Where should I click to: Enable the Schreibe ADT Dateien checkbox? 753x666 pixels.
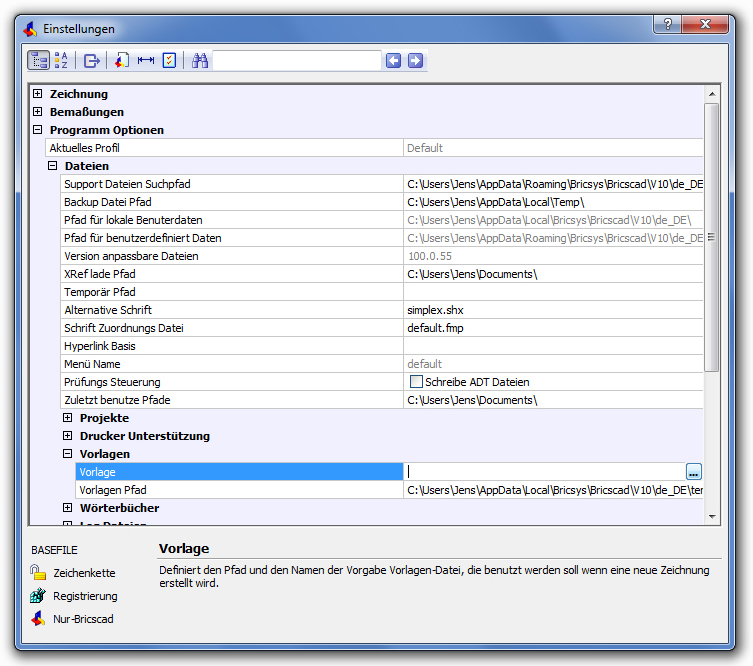click(x=416, y=382)
